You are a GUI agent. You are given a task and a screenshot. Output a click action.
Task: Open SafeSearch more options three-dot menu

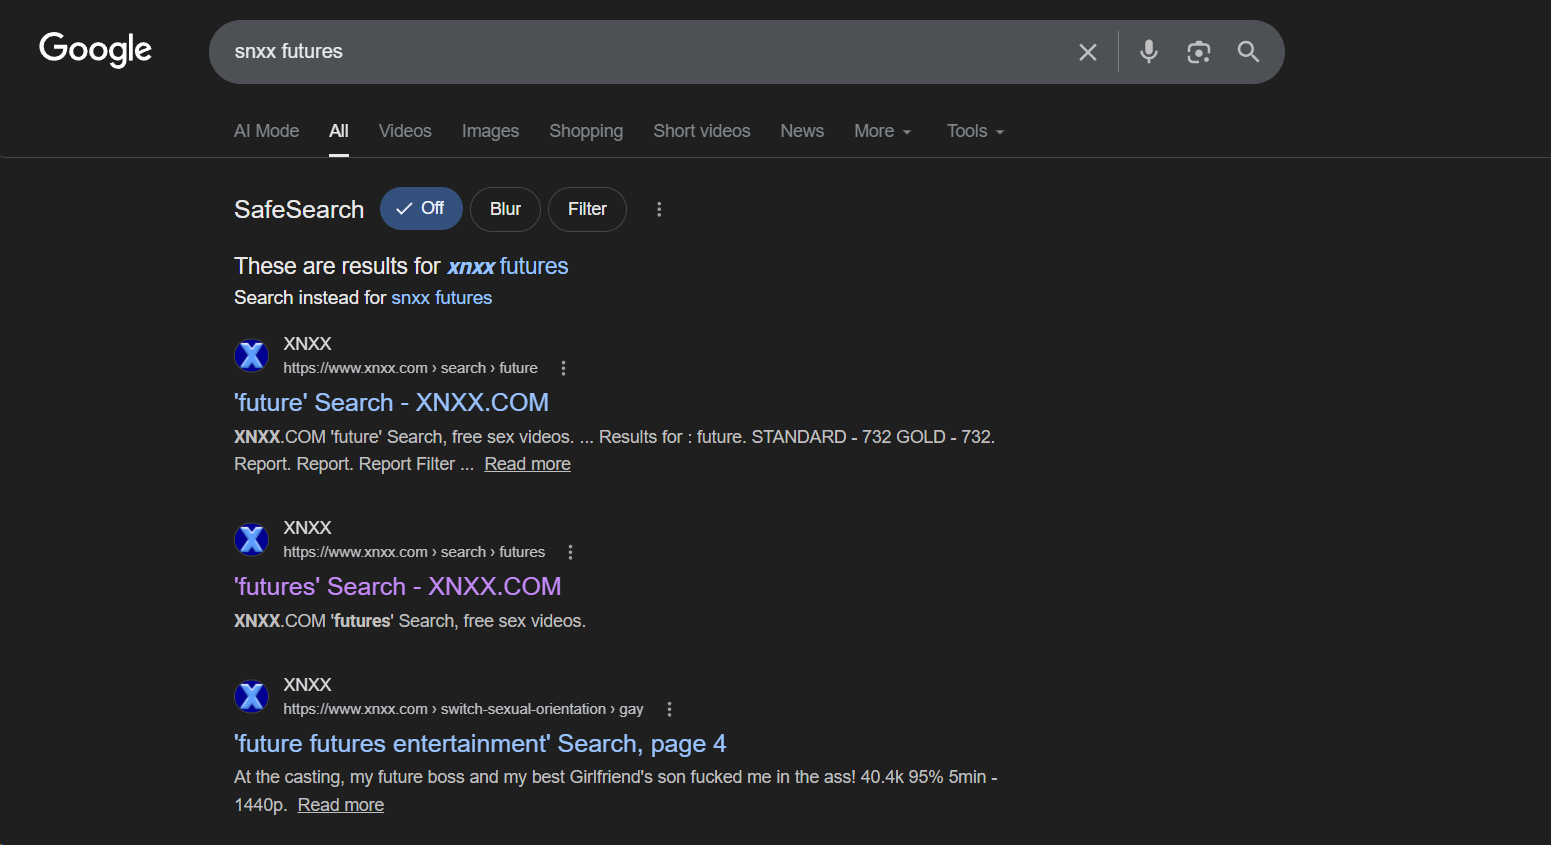659,209
